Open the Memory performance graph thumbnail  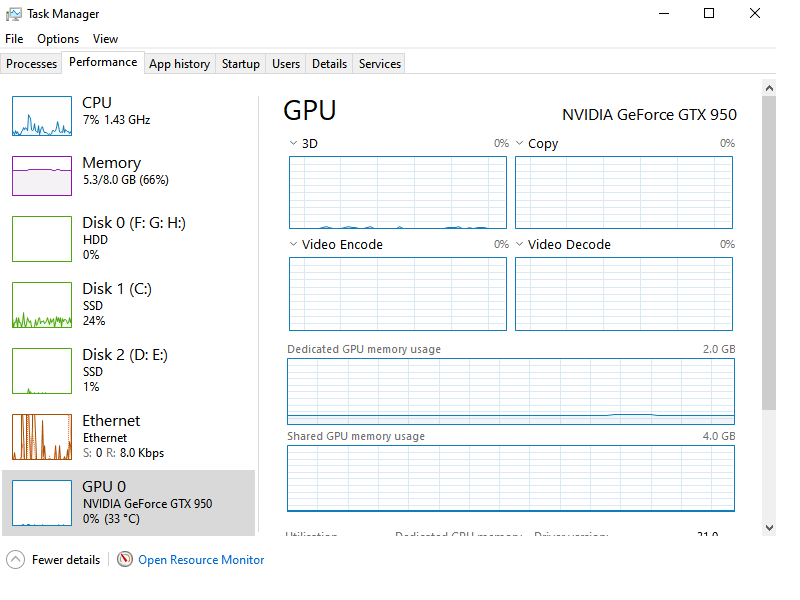pyautogui.click(x=42, y=176)
